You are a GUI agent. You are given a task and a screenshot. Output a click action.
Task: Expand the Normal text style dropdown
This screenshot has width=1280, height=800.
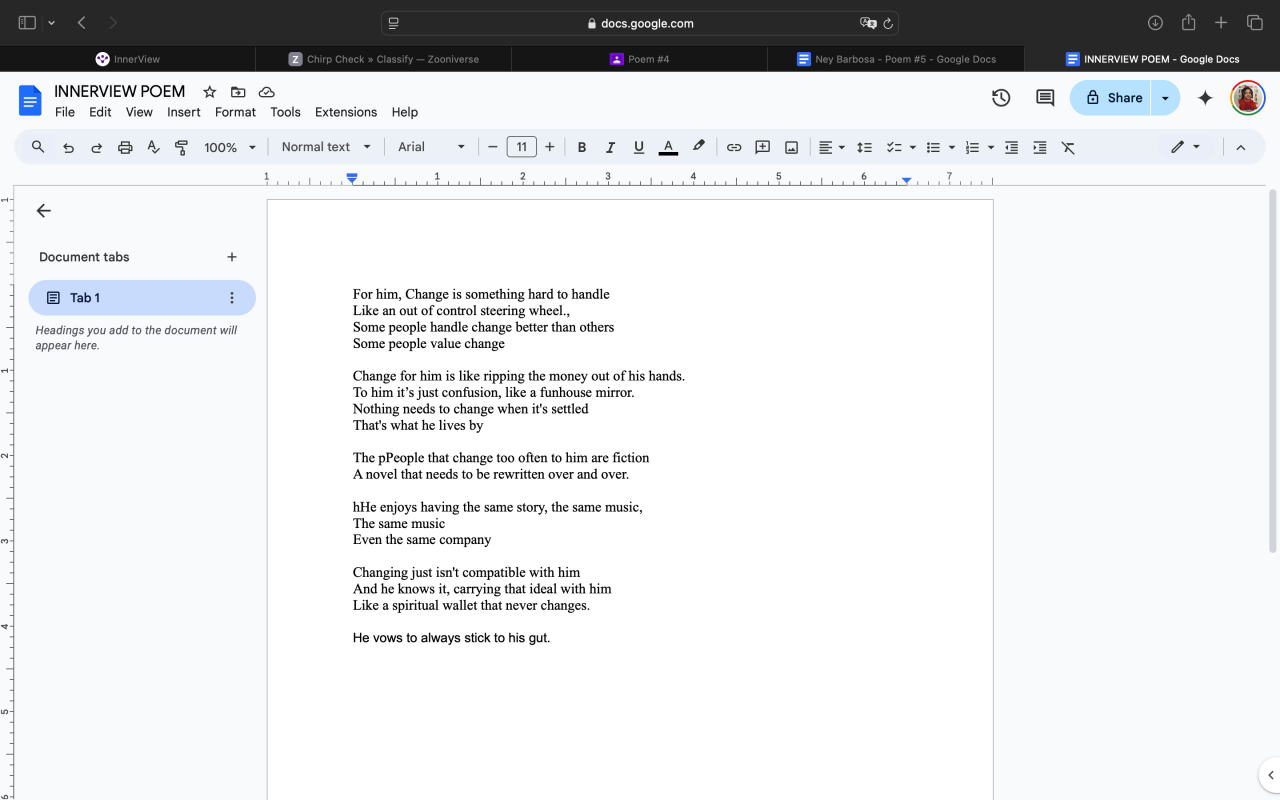[x=326, y=147]
